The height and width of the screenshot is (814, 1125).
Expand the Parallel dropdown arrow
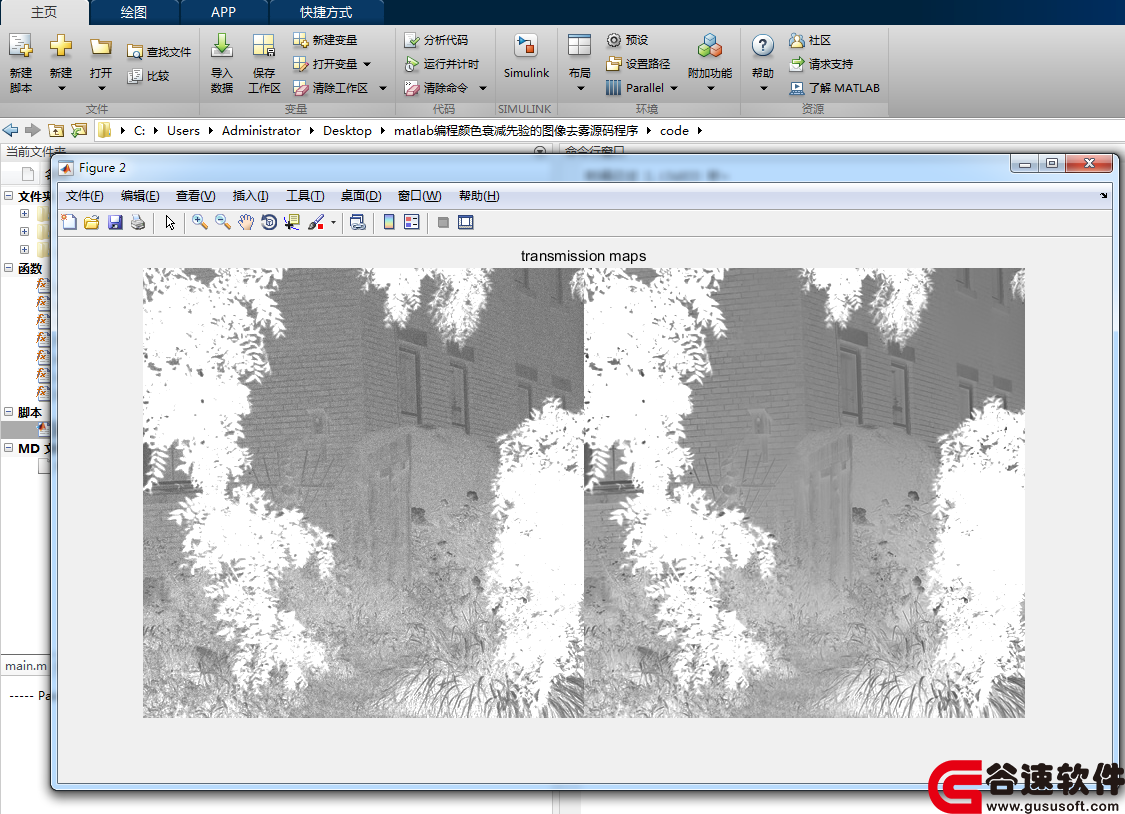[x=674, y=88]
